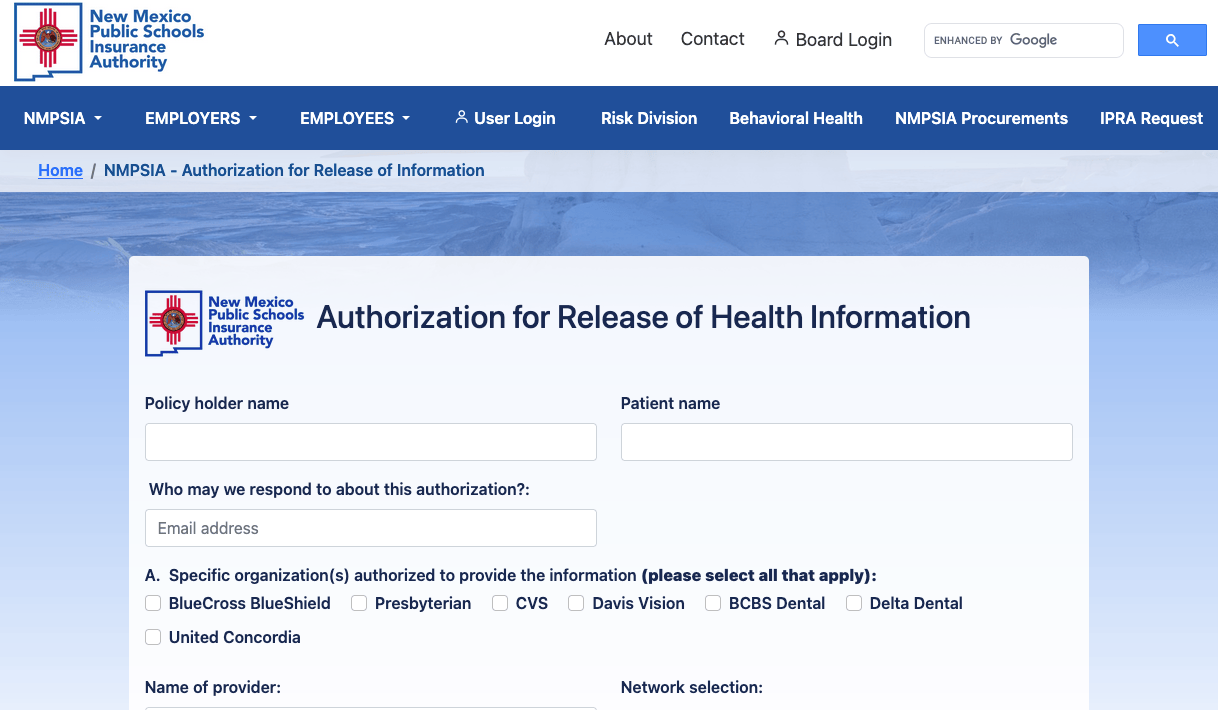The width and height of the screenshot is (1218, 710).
Task: Click the person icon beside Board Login
Action: 780,38
